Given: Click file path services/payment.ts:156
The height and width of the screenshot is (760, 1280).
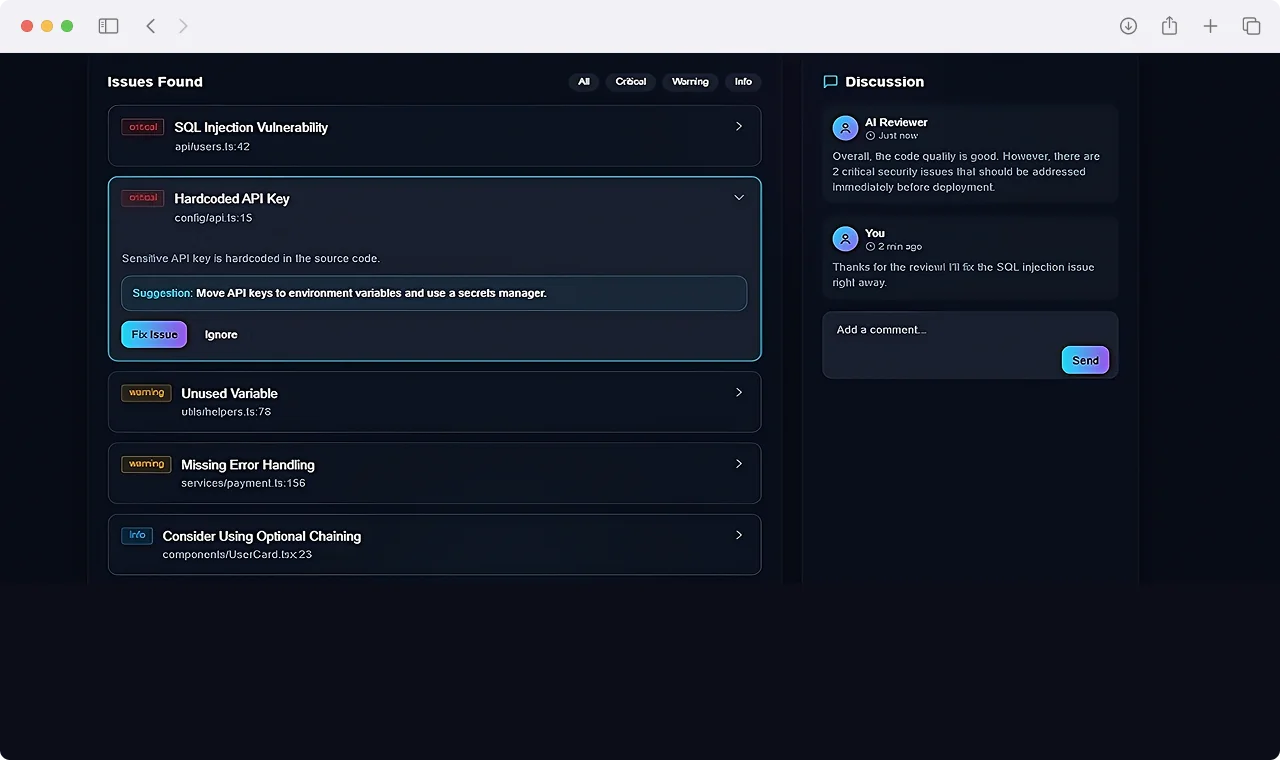Looking at the screenshot, I should point(243,483).
